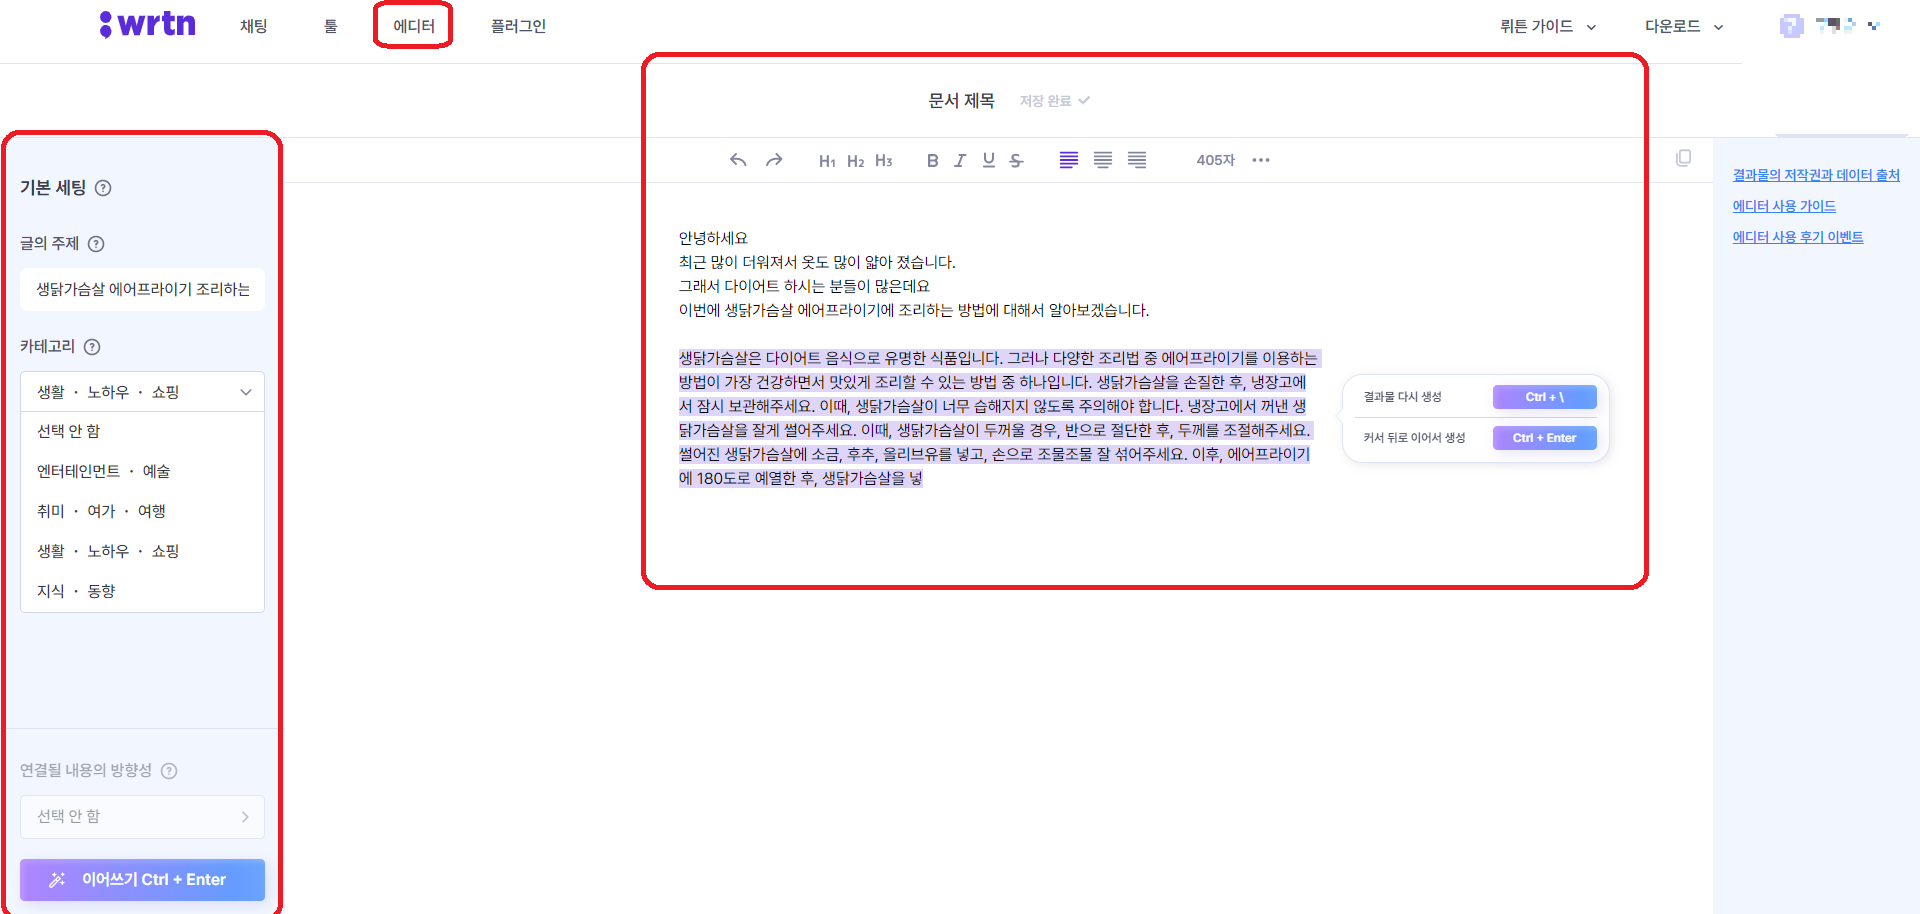Align text to the right
Image resolution: width=1920 pixels, height=914 pixels.
pyautogui.click(x=1137, y=160)
